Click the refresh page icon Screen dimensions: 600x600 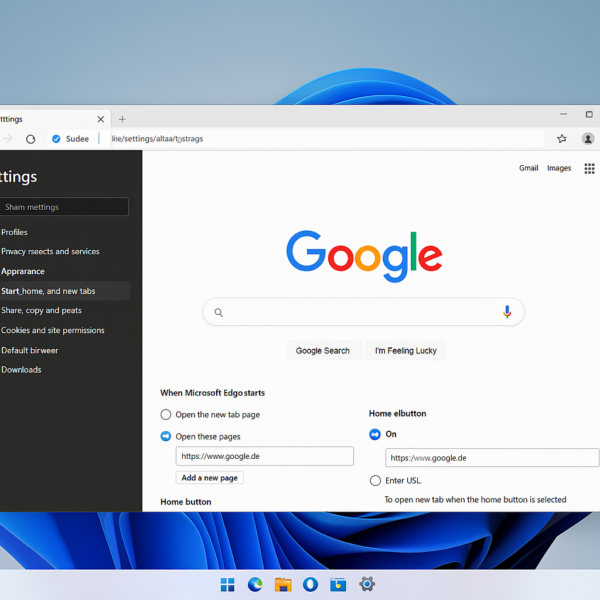pos(31,139)
